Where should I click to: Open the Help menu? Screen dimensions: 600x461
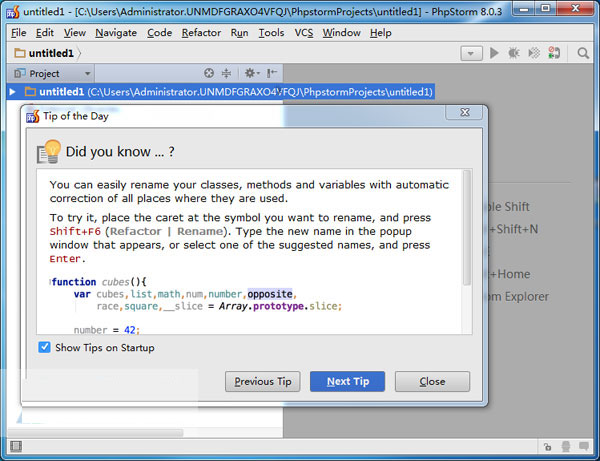(x=381, y=33)
